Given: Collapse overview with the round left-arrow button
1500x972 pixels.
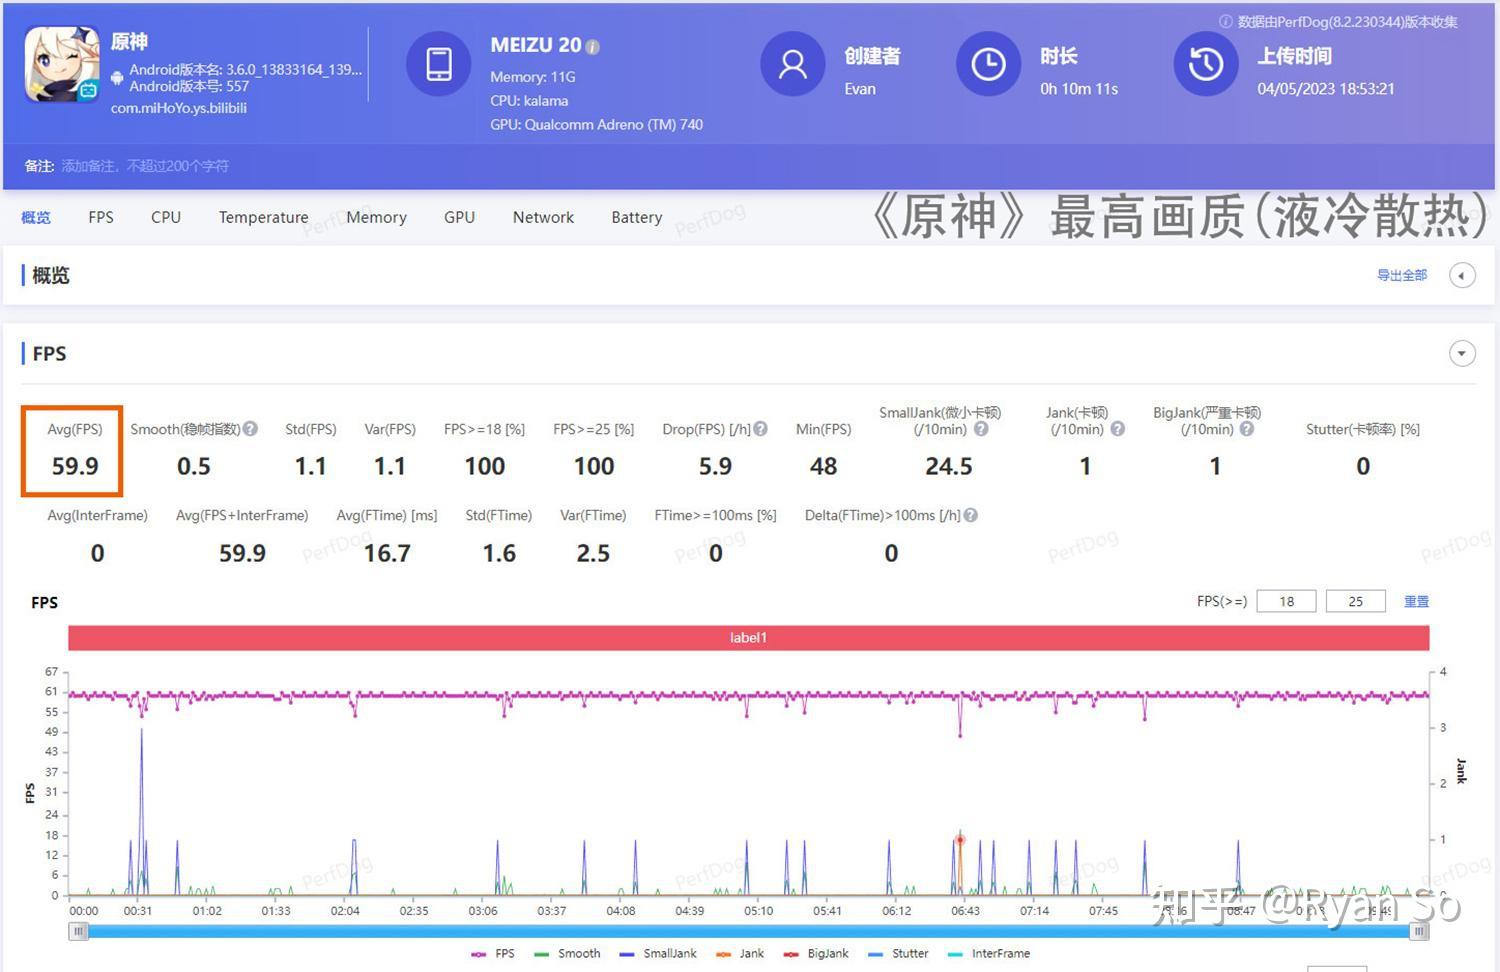Looking at the screenshot, I should click(x=1462, y=275).
